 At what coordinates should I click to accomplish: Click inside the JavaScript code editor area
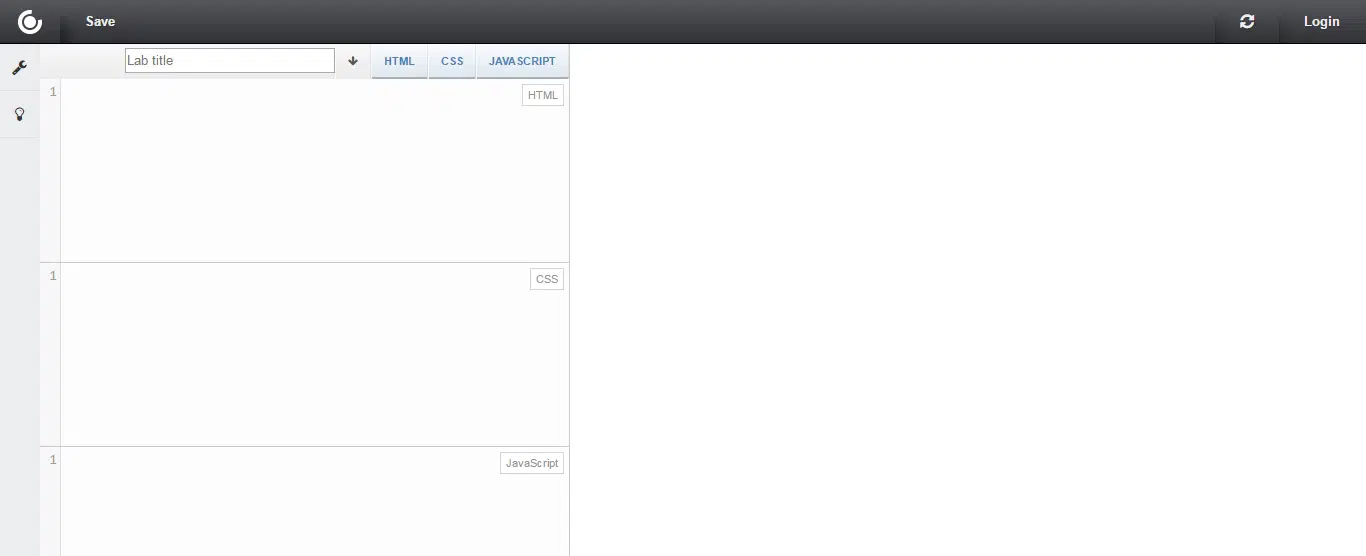tap(290, 510)
